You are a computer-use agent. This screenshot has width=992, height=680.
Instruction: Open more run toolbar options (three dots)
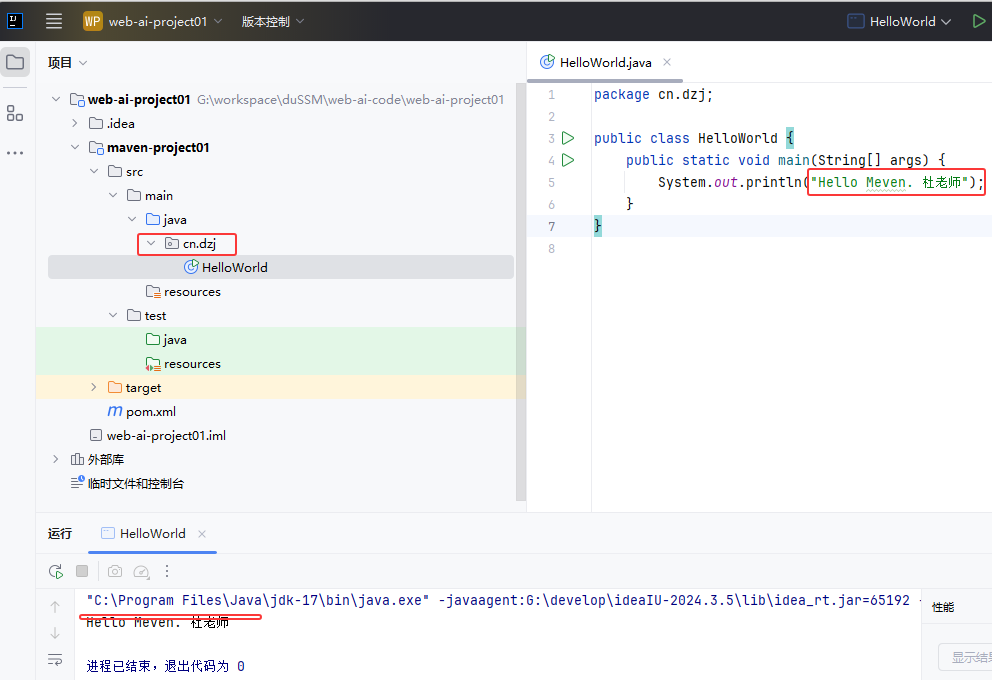coord(167,571)
